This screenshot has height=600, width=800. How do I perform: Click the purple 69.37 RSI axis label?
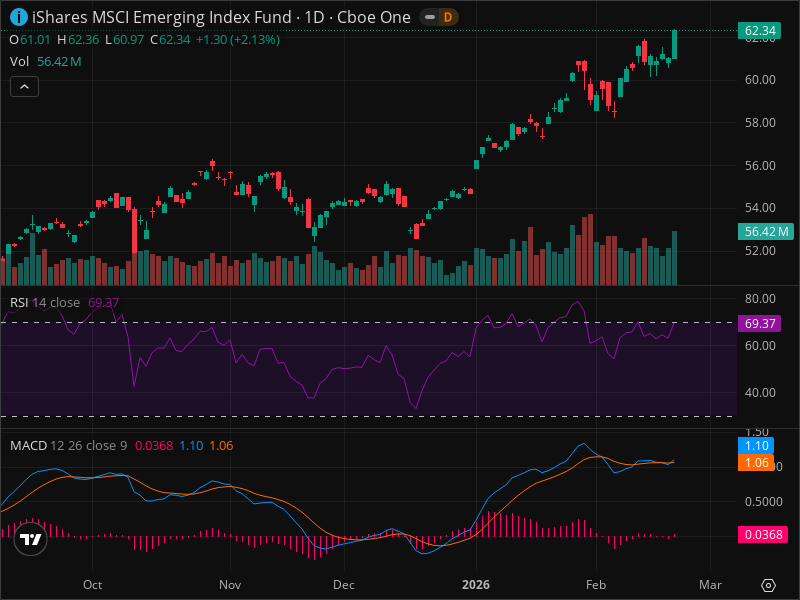pos(760,323)
